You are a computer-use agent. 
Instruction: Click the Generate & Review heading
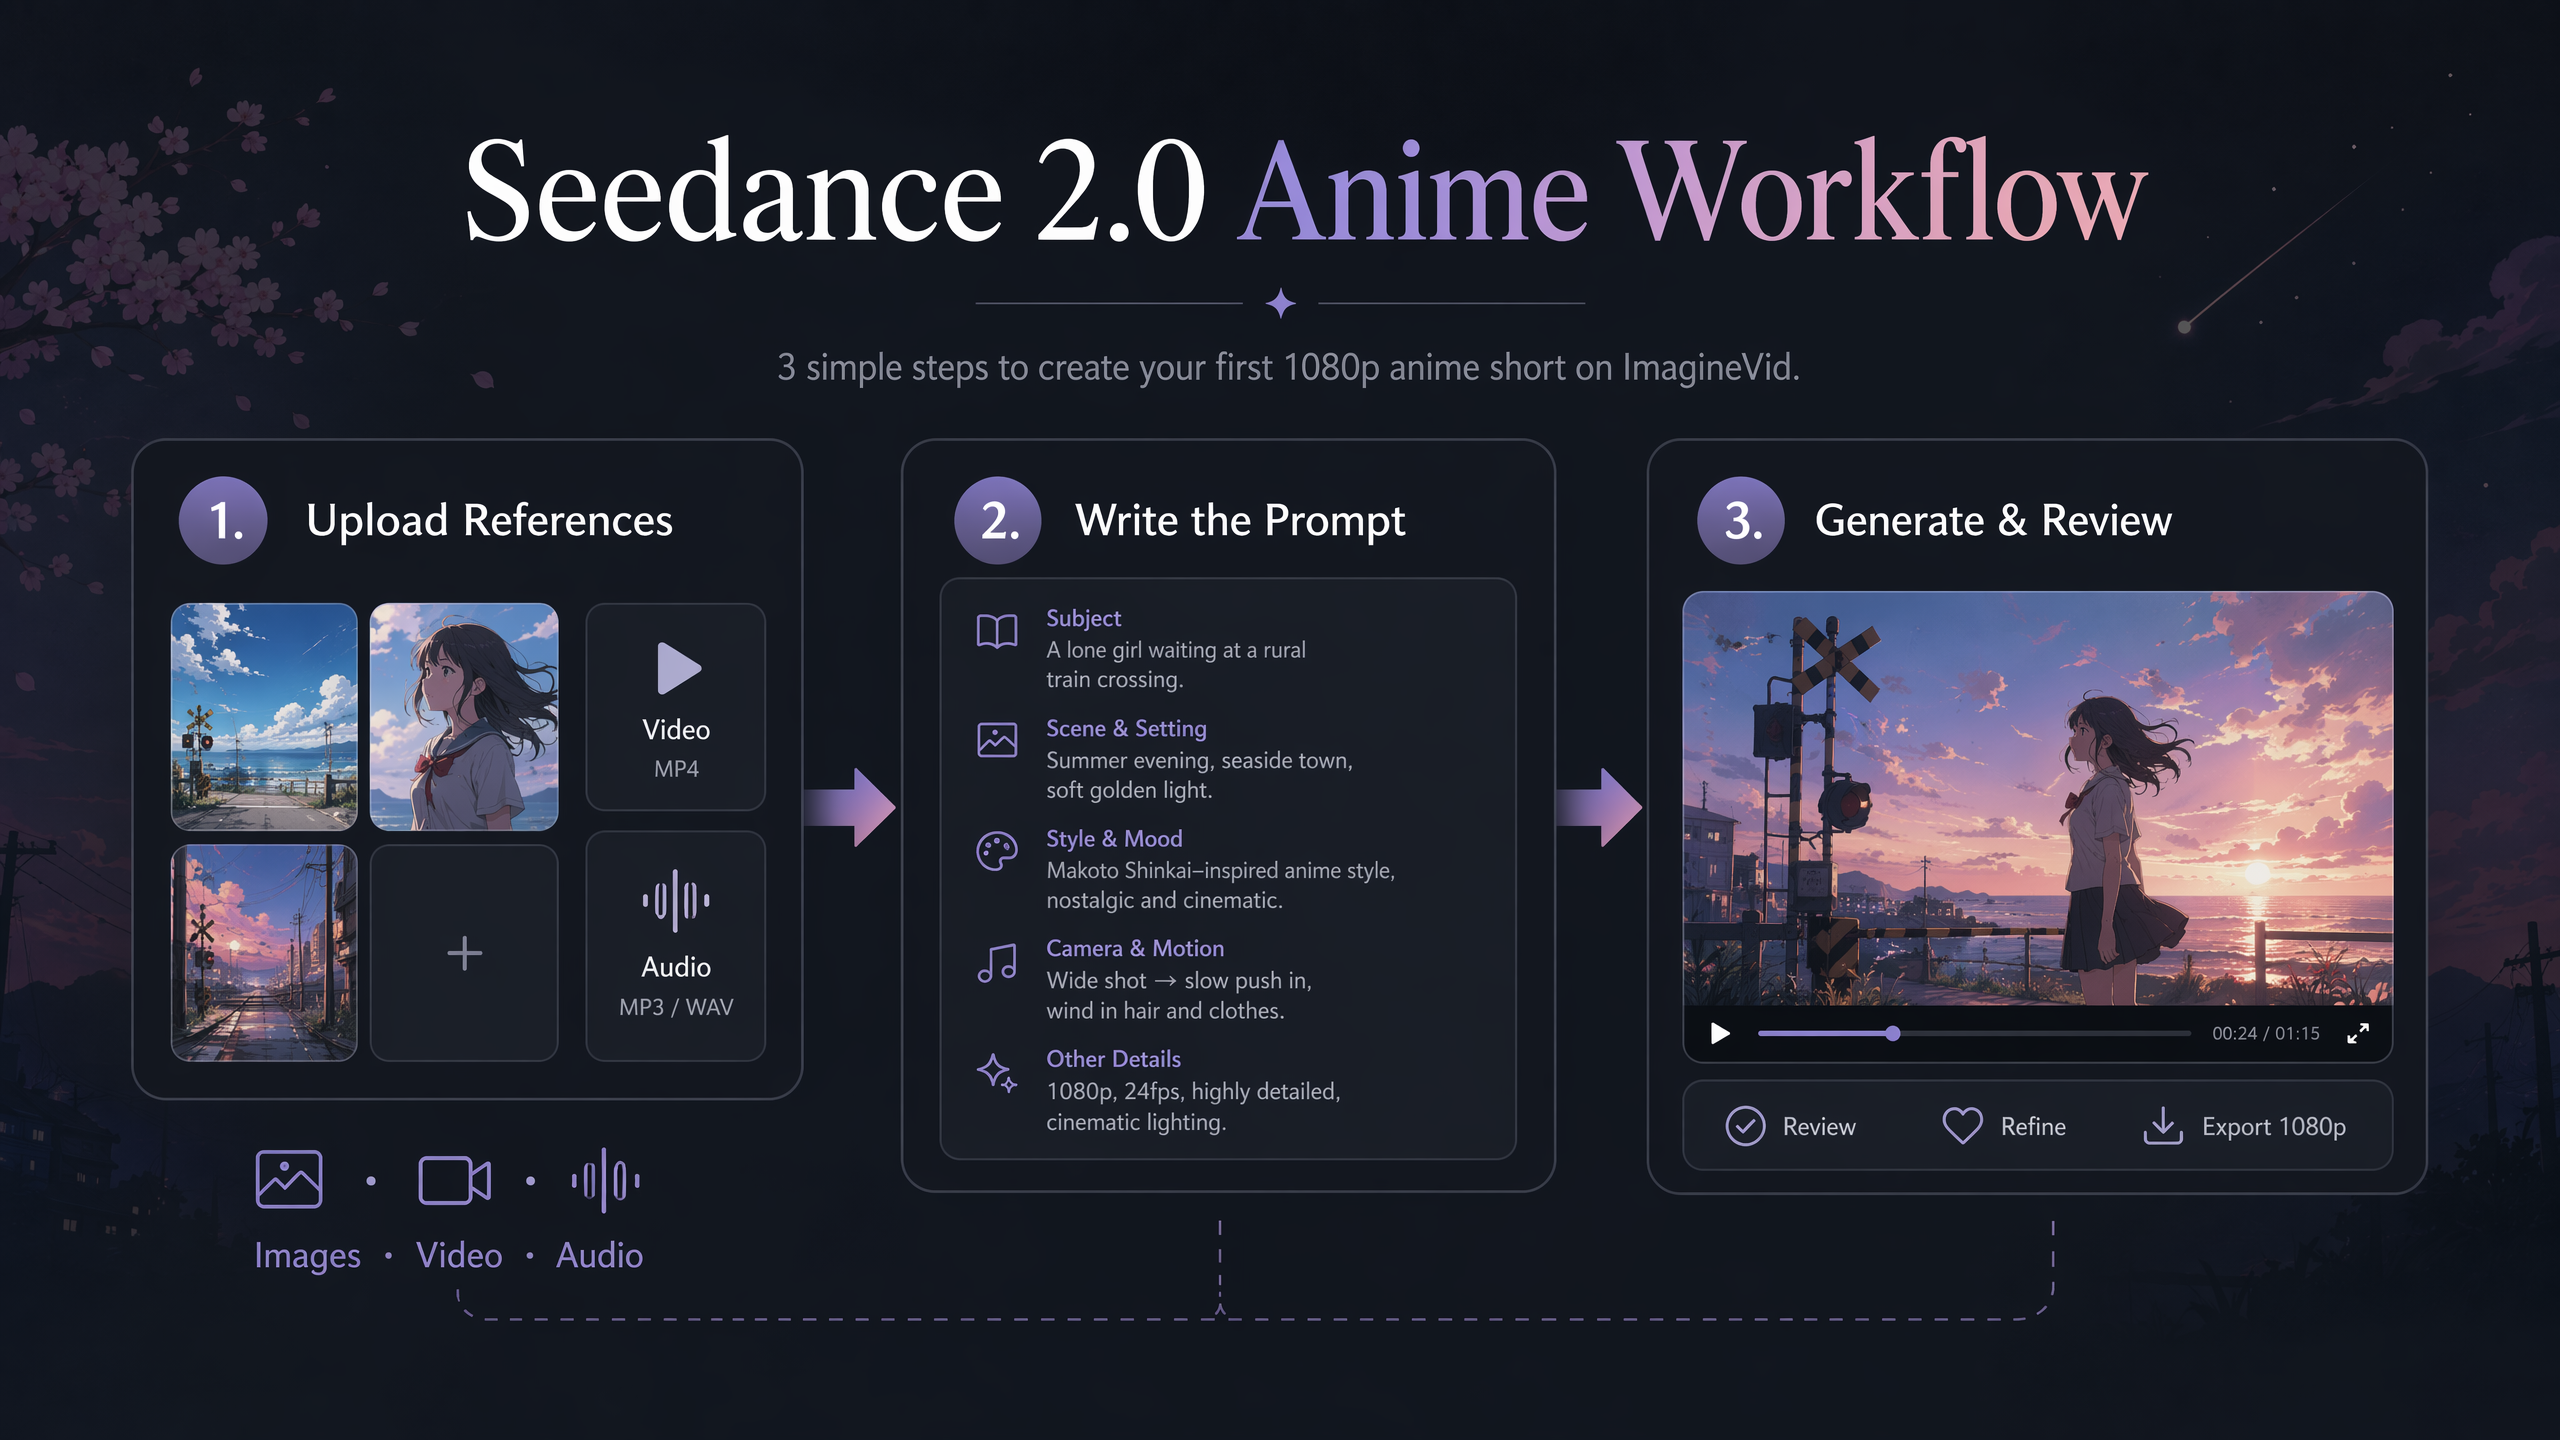coord(1993,521)
